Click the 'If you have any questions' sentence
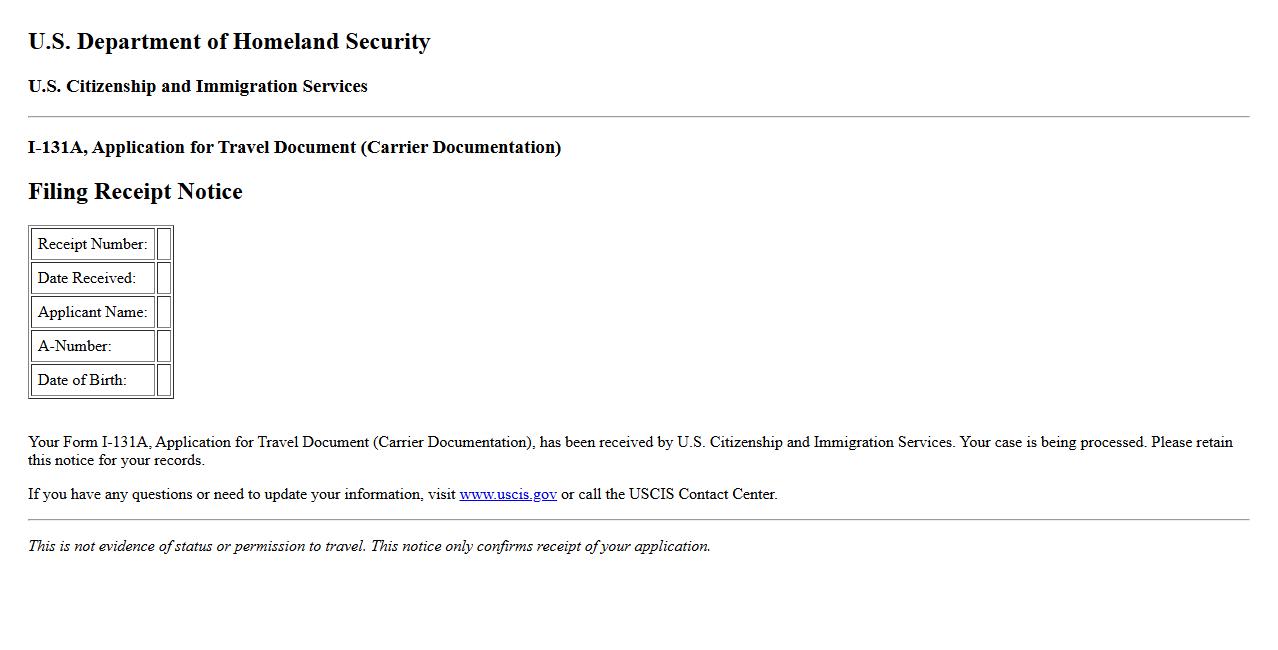 [x=240, y=494]
